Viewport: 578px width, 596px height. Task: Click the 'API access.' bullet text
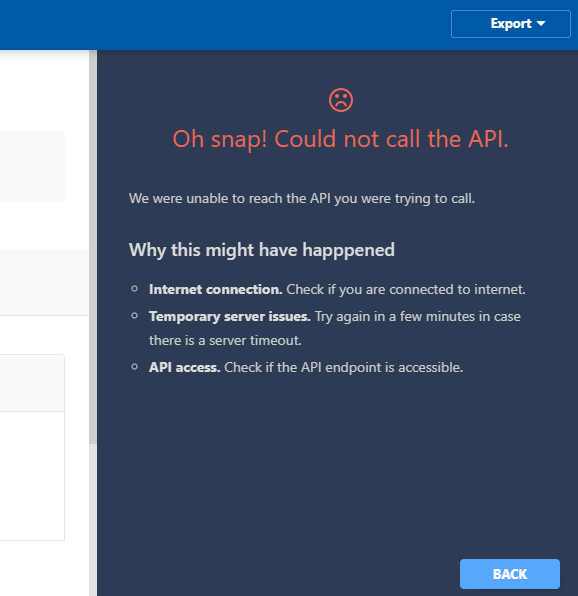coord(185,368)
